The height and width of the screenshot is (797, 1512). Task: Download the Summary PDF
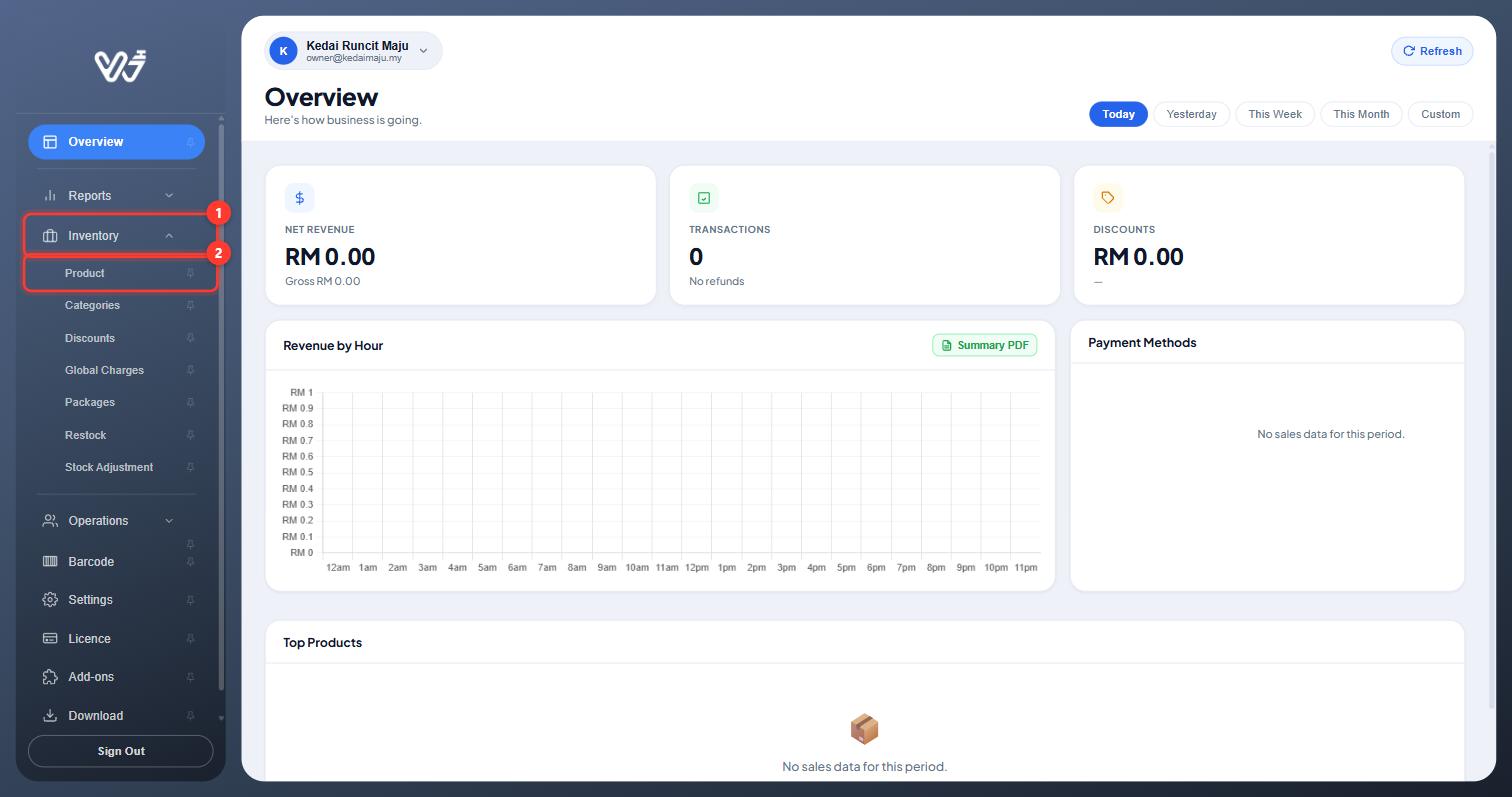point(985,345)
